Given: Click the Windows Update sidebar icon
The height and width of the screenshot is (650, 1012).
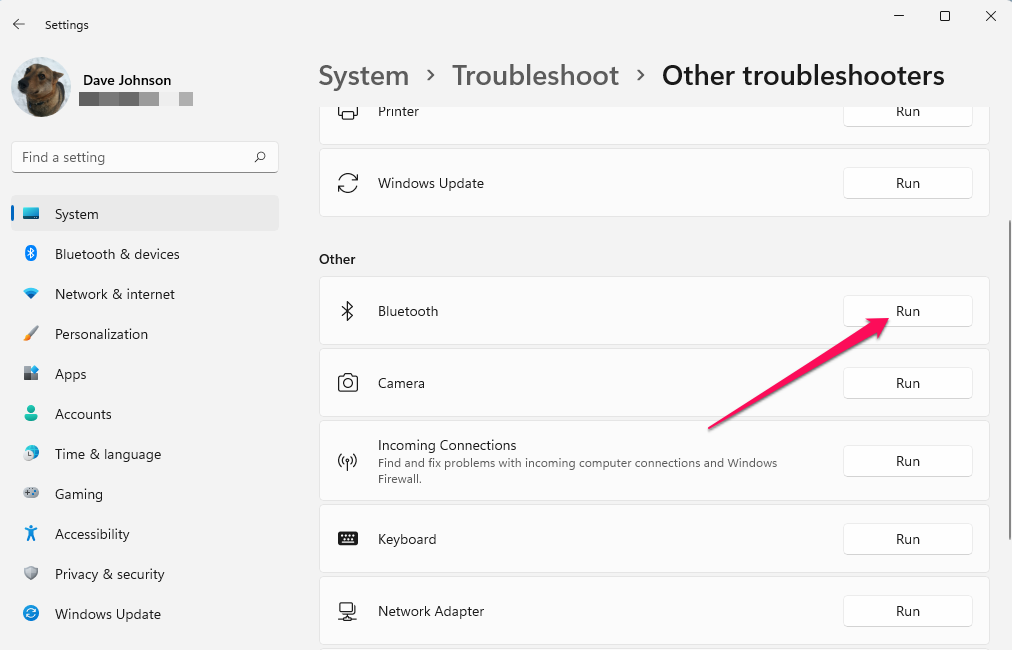Looking at the screenshot, I should pyautogui.click(x=31, y=614).
